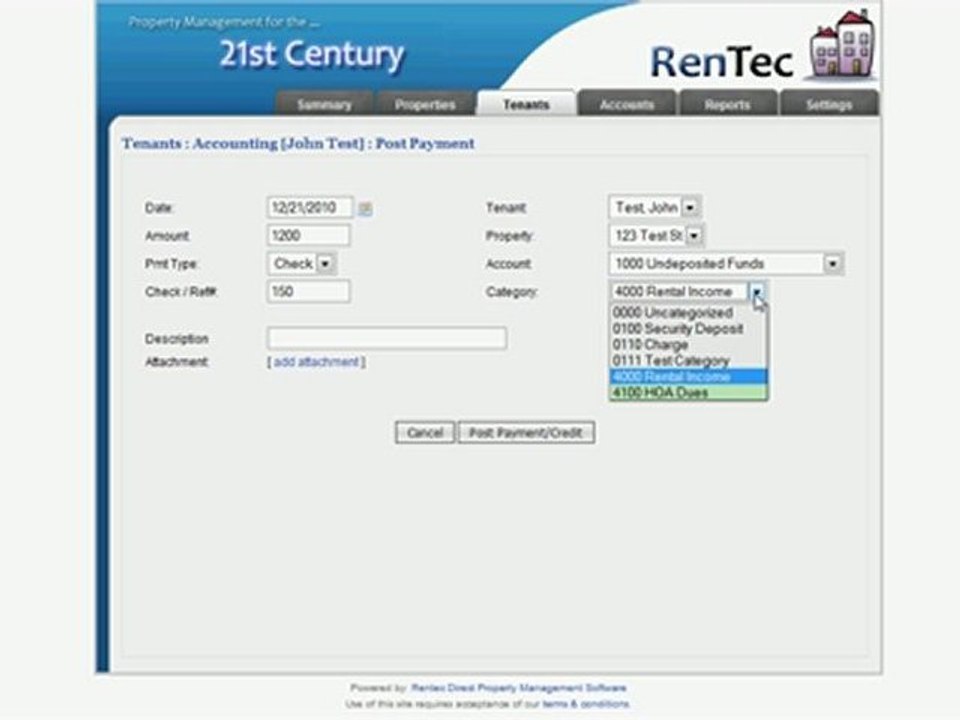Open the Settings tab
The height and width of the screenshot is (720, 960).
coord(828,105)
